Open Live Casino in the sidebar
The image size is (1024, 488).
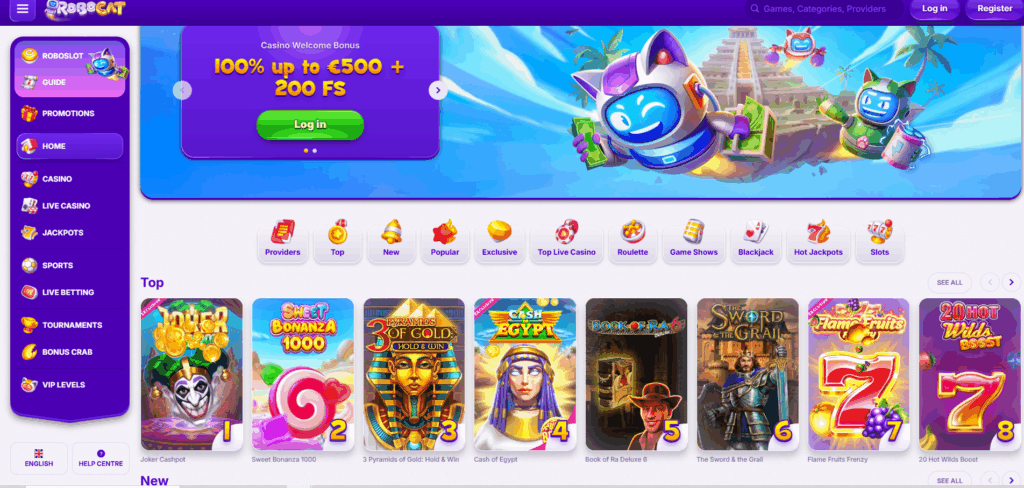pos(67,206)
